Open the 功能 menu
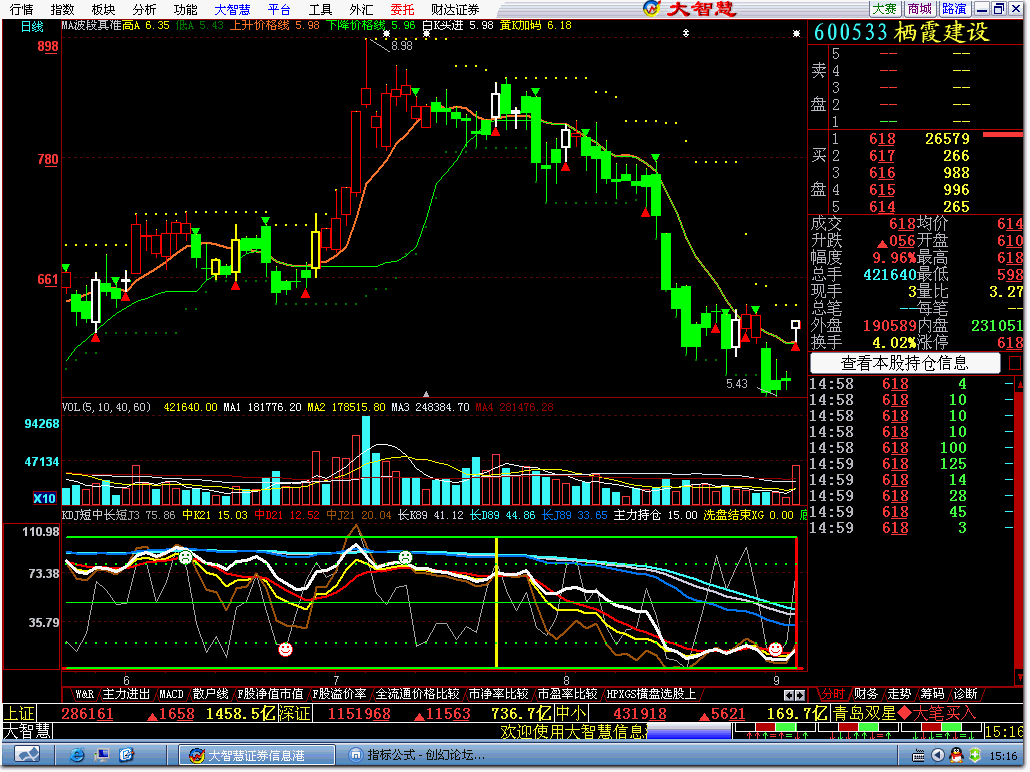The width and height of the screenshot is (1030, 772). (185, 9)
